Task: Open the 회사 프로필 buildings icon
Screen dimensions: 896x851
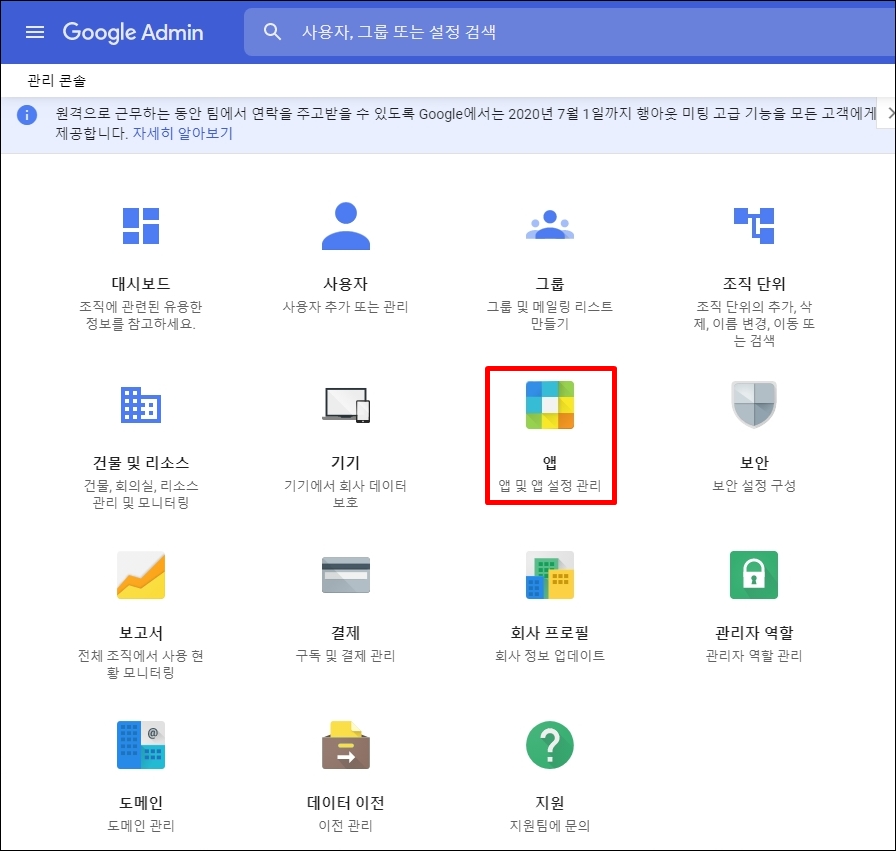Action: [550, 575]
